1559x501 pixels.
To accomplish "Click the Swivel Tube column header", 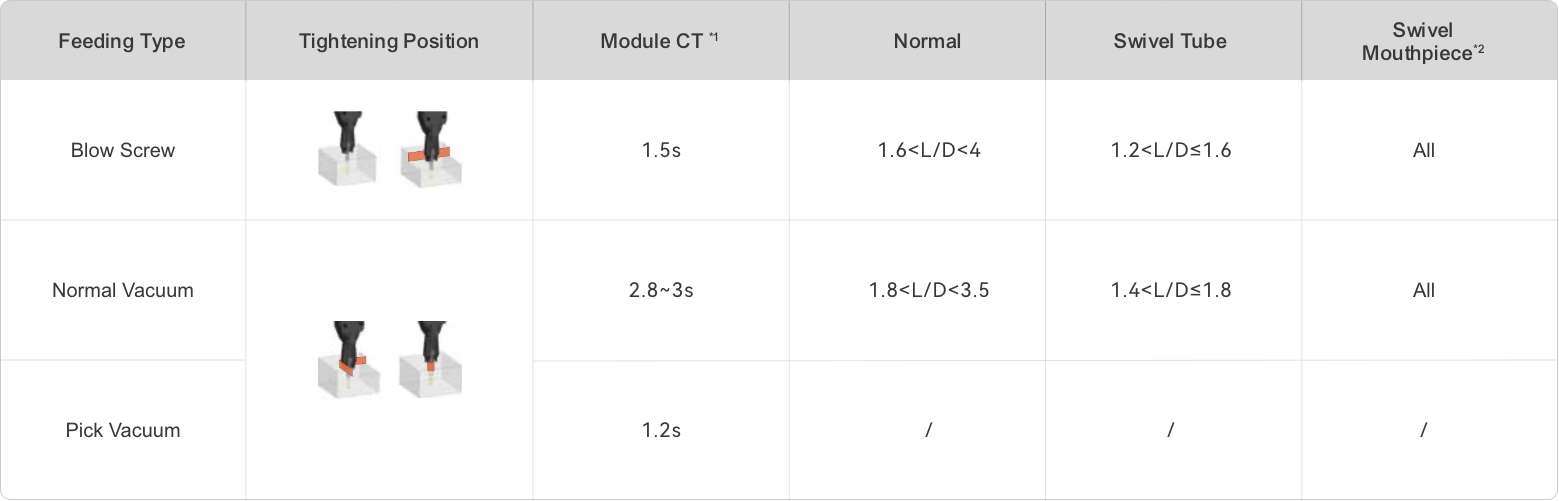I will (x=1169, y=41).
